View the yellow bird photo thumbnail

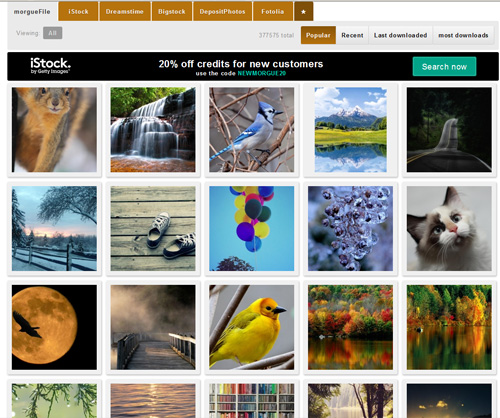pyautogui.click(x=252, y=327)
